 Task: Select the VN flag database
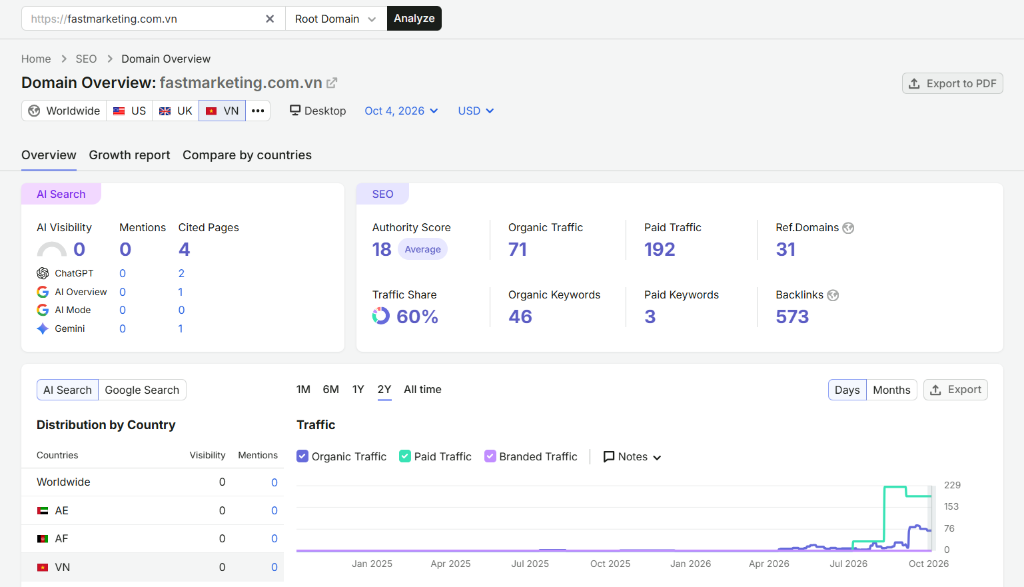click(x=212, y=111)
